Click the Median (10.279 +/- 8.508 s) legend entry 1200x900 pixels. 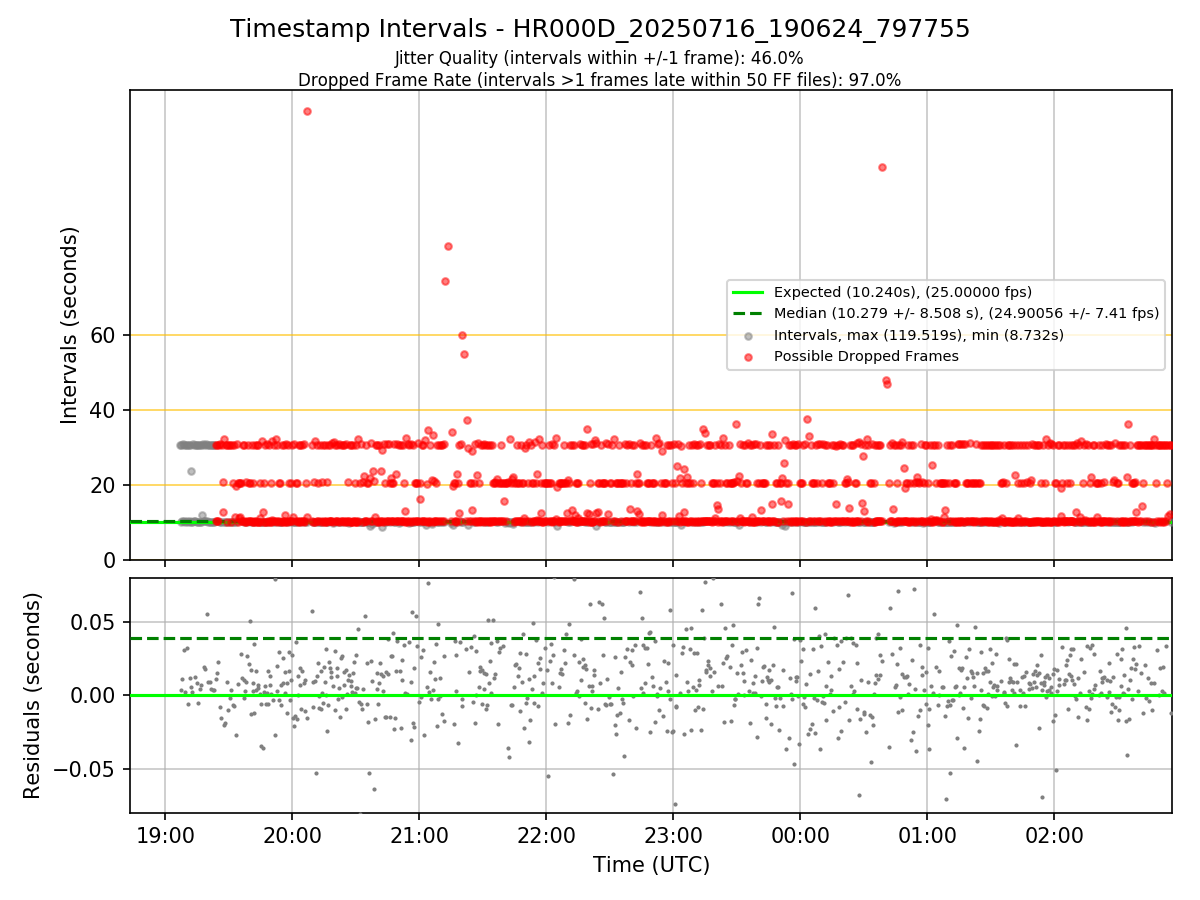[966, 313]
